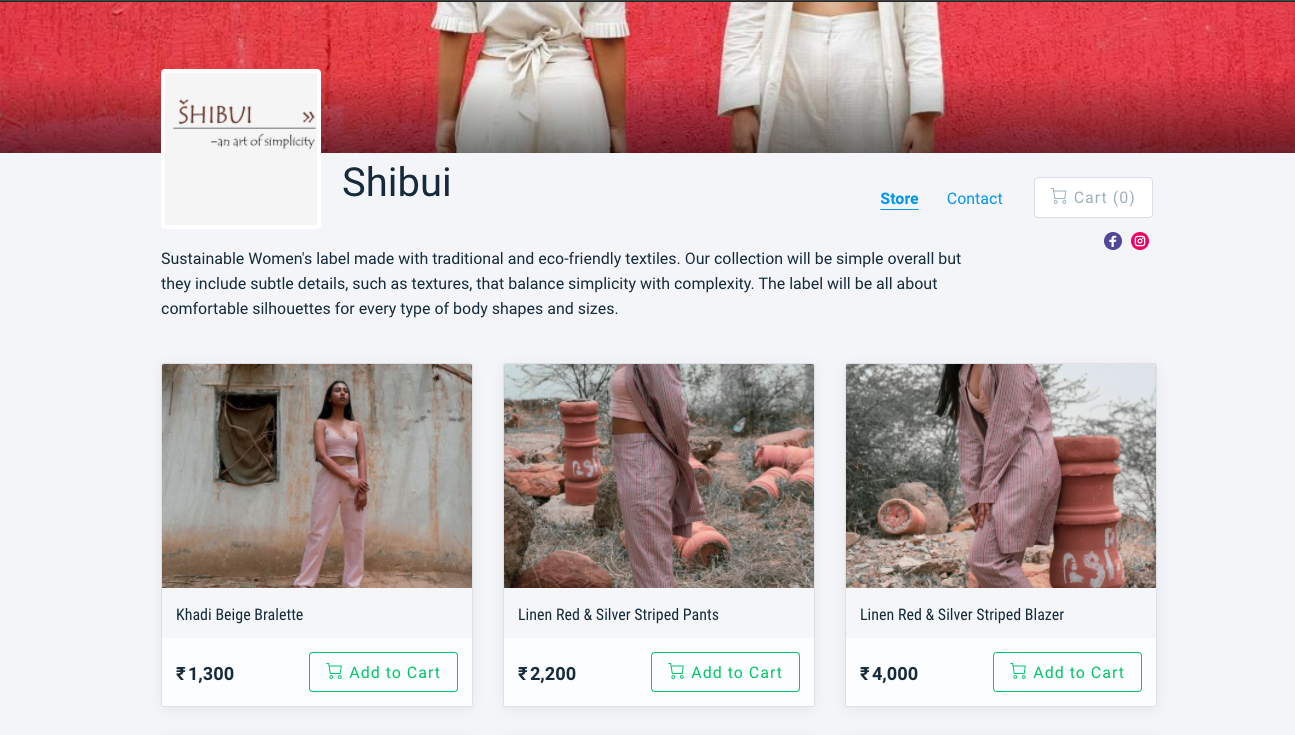Click the cart icon in the Cart button

[1059, 197]
